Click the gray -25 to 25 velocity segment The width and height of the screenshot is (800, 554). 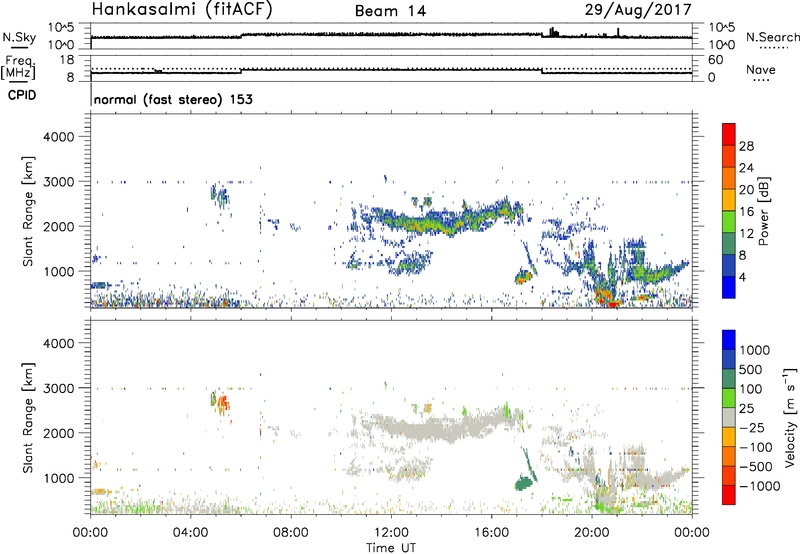pyautogui.click(x=729, y=417)
